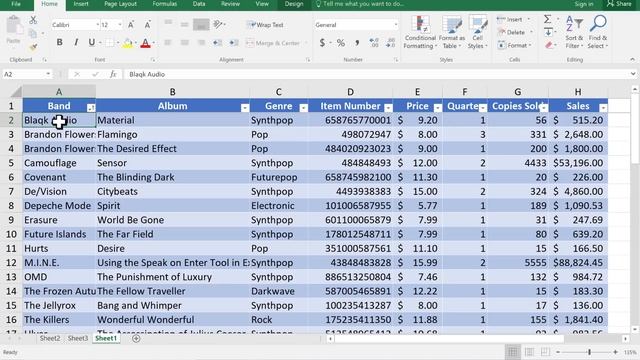640x360 pixels.
Task: Click the Delete cells button
Action: click(x=515, y=32)
